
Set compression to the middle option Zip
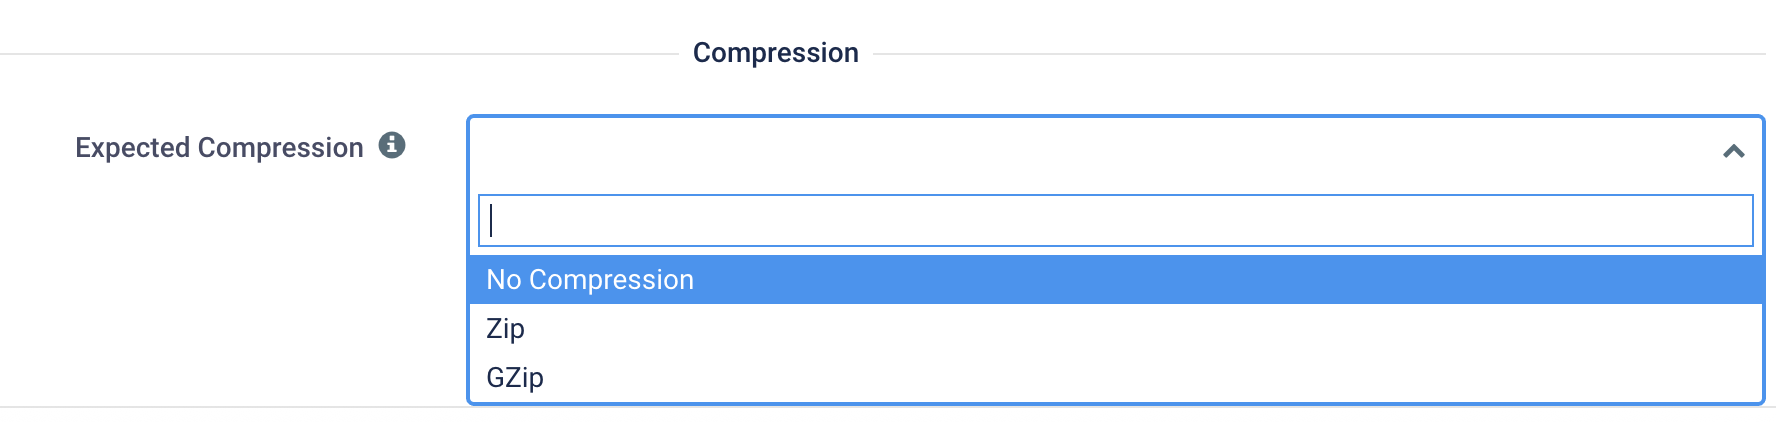pyautogui.click(x=506, y=329)
